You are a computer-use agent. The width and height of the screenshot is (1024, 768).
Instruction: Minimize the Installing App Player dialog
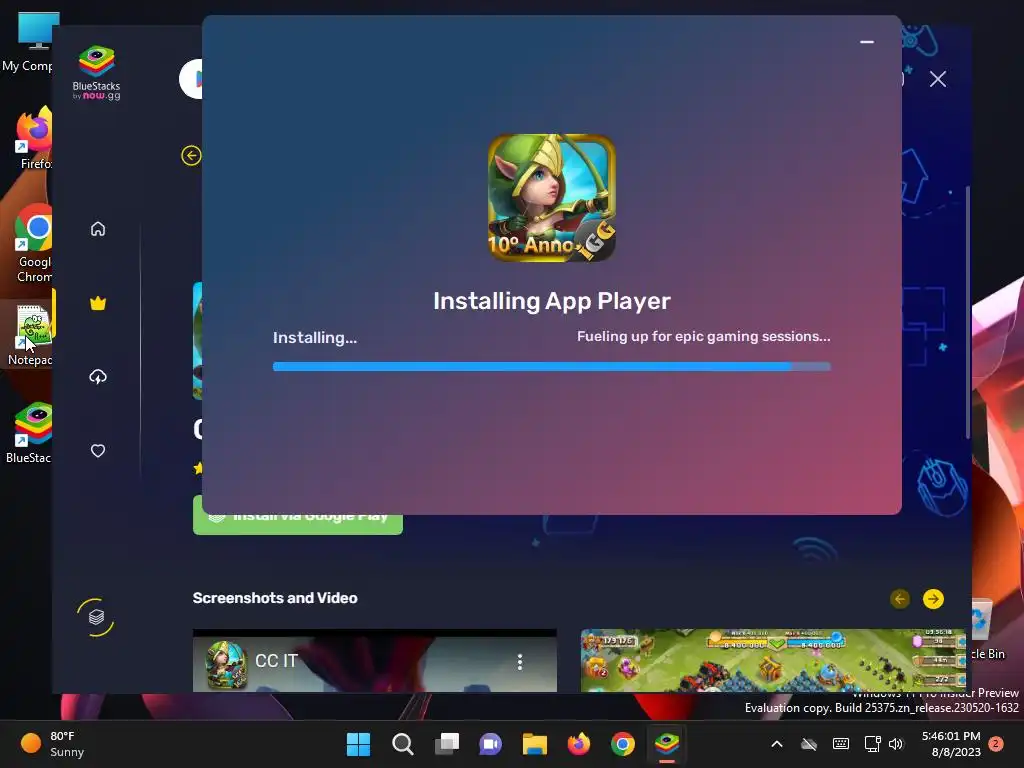867,42
